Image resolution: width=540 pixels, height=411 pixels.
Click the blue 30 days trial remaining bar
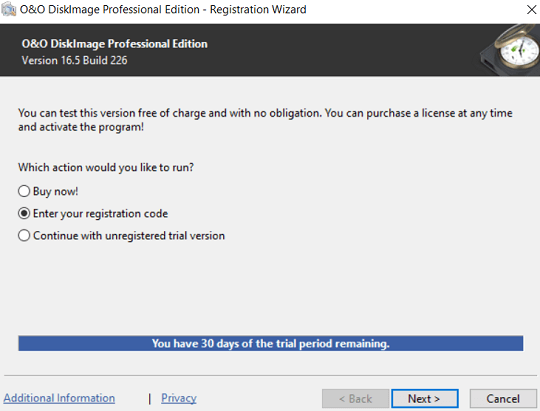[271, 343]
